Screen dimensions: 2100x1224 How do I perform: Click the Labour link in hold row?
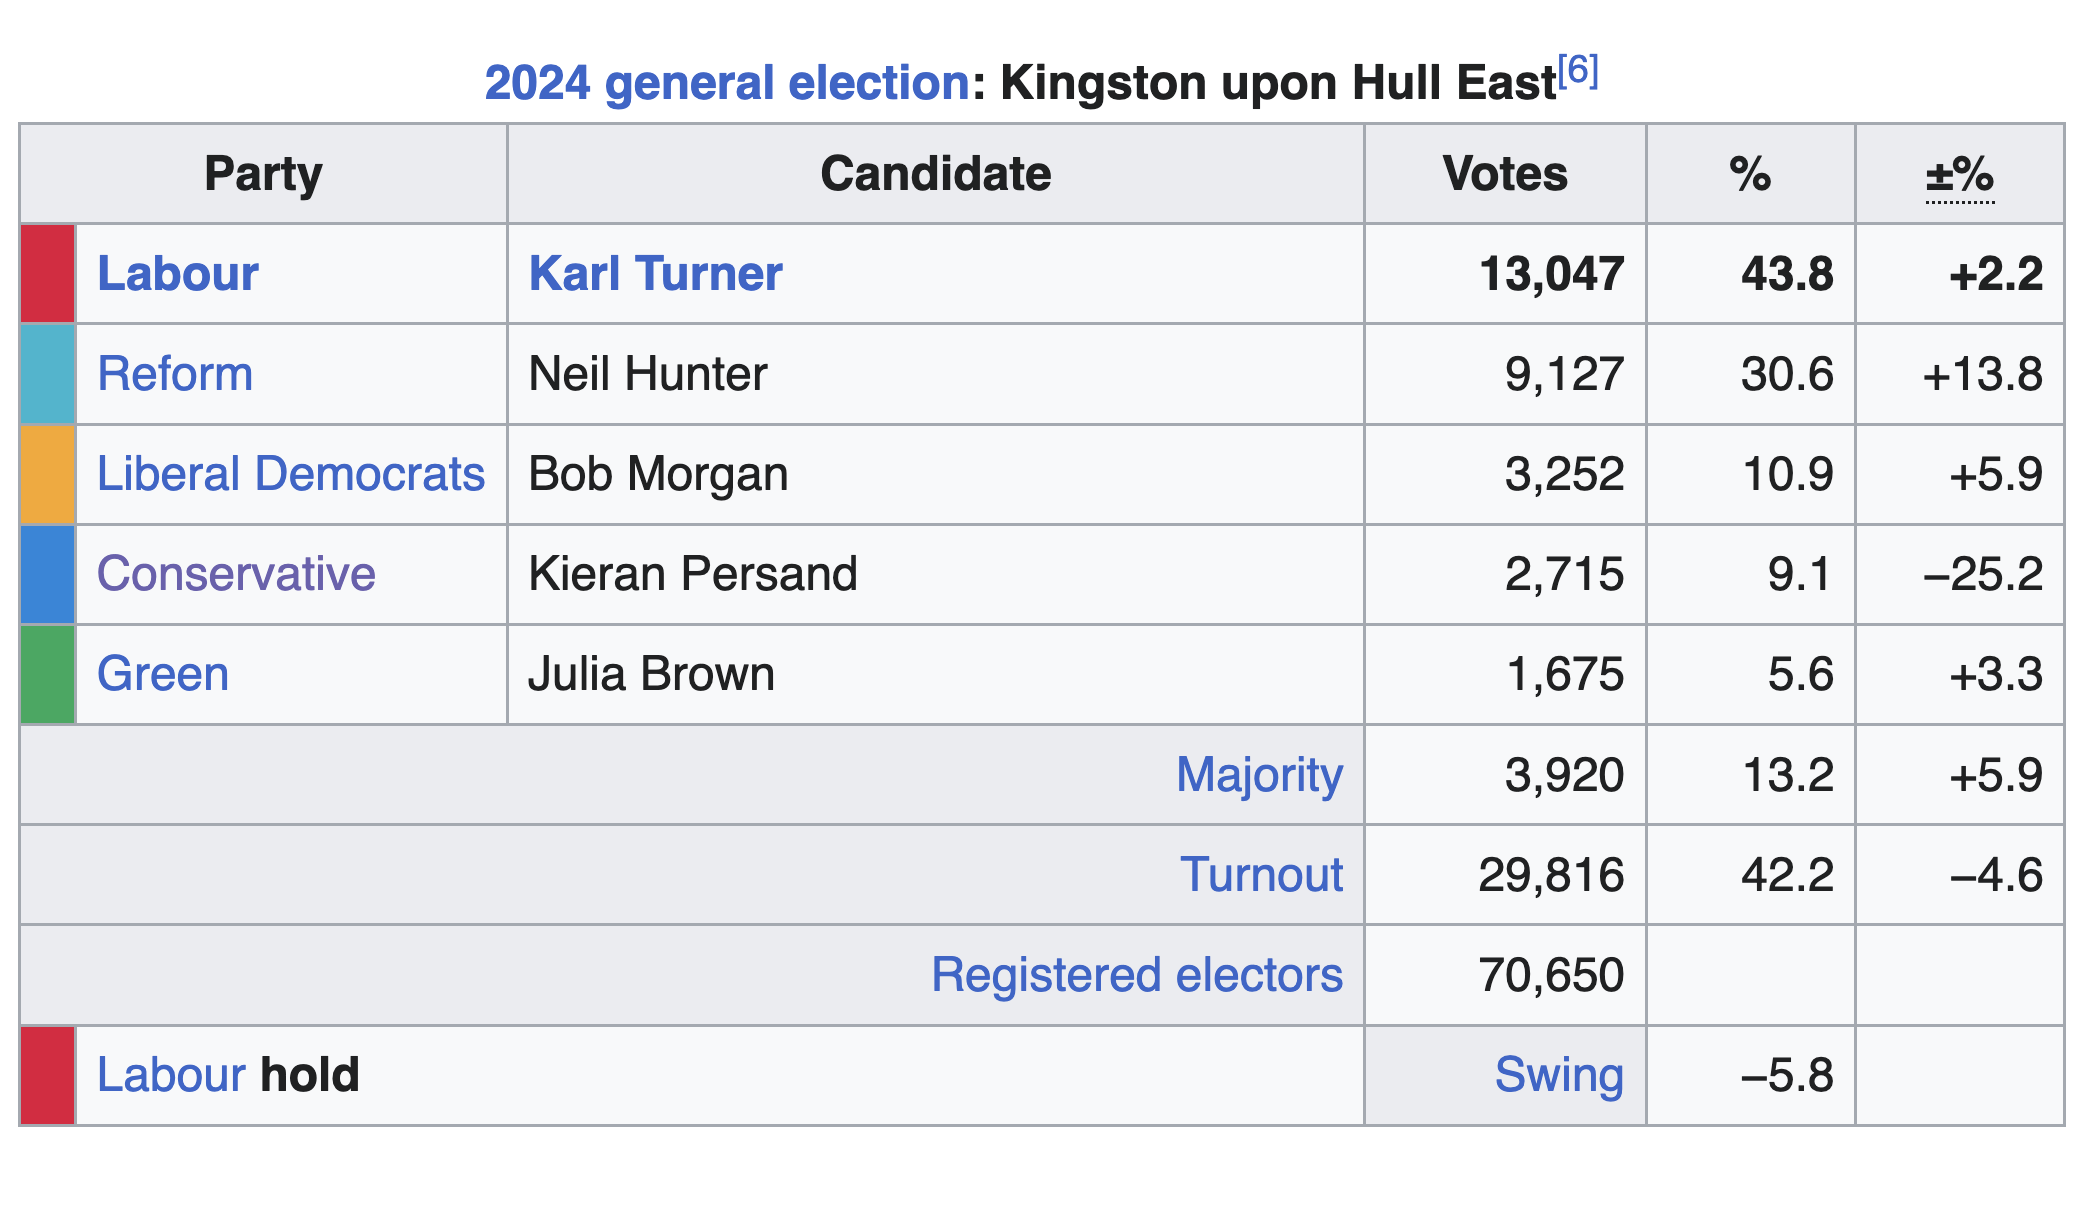pyautogui.click(x=171, y=1075)
